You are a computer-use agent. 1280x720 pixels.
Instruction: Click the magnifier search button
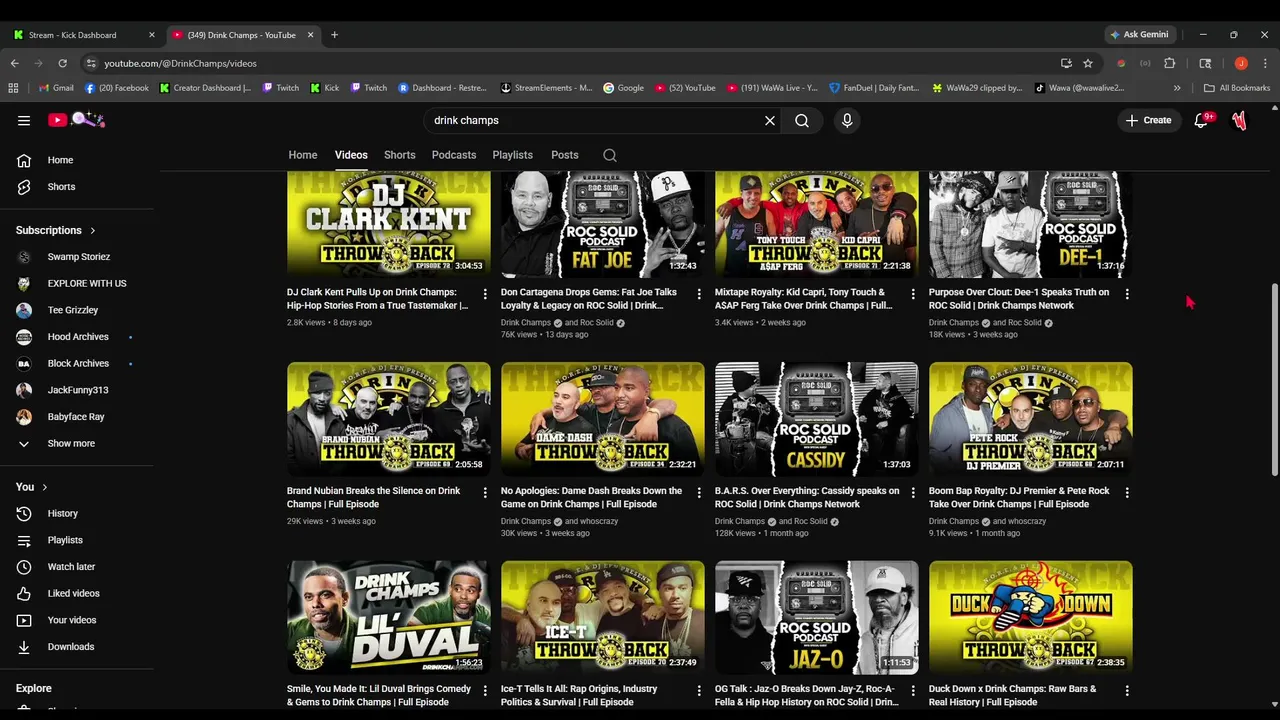(x=802, y=120)
